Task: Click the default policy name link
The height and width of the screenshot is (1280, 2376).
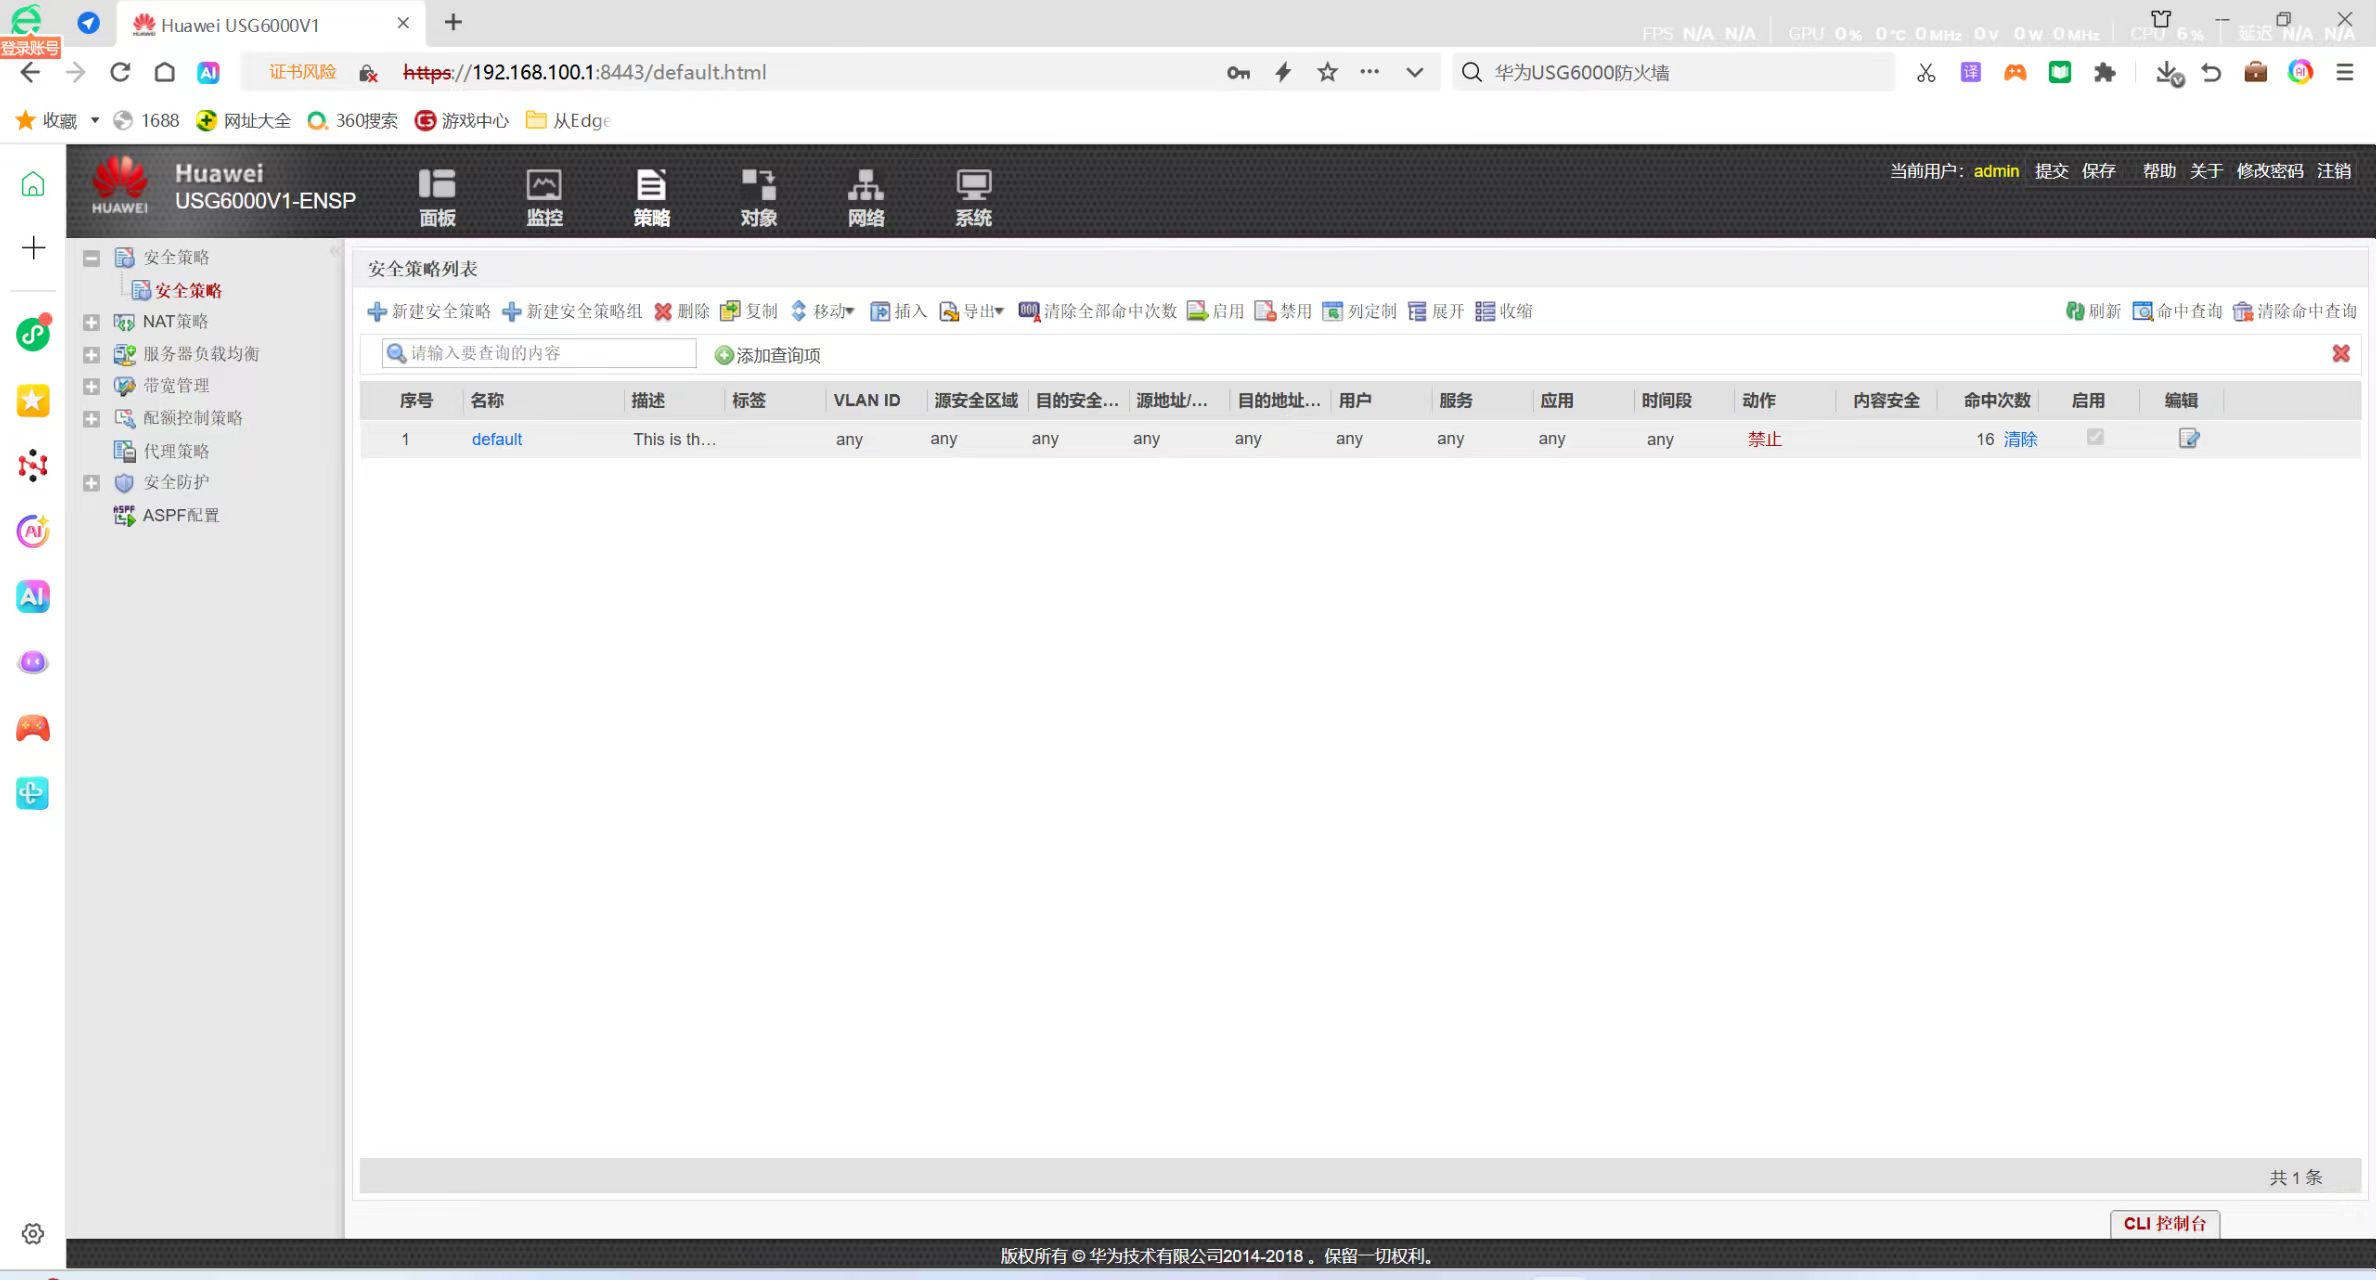Action: pyautogui.click(x=496, y=439)
